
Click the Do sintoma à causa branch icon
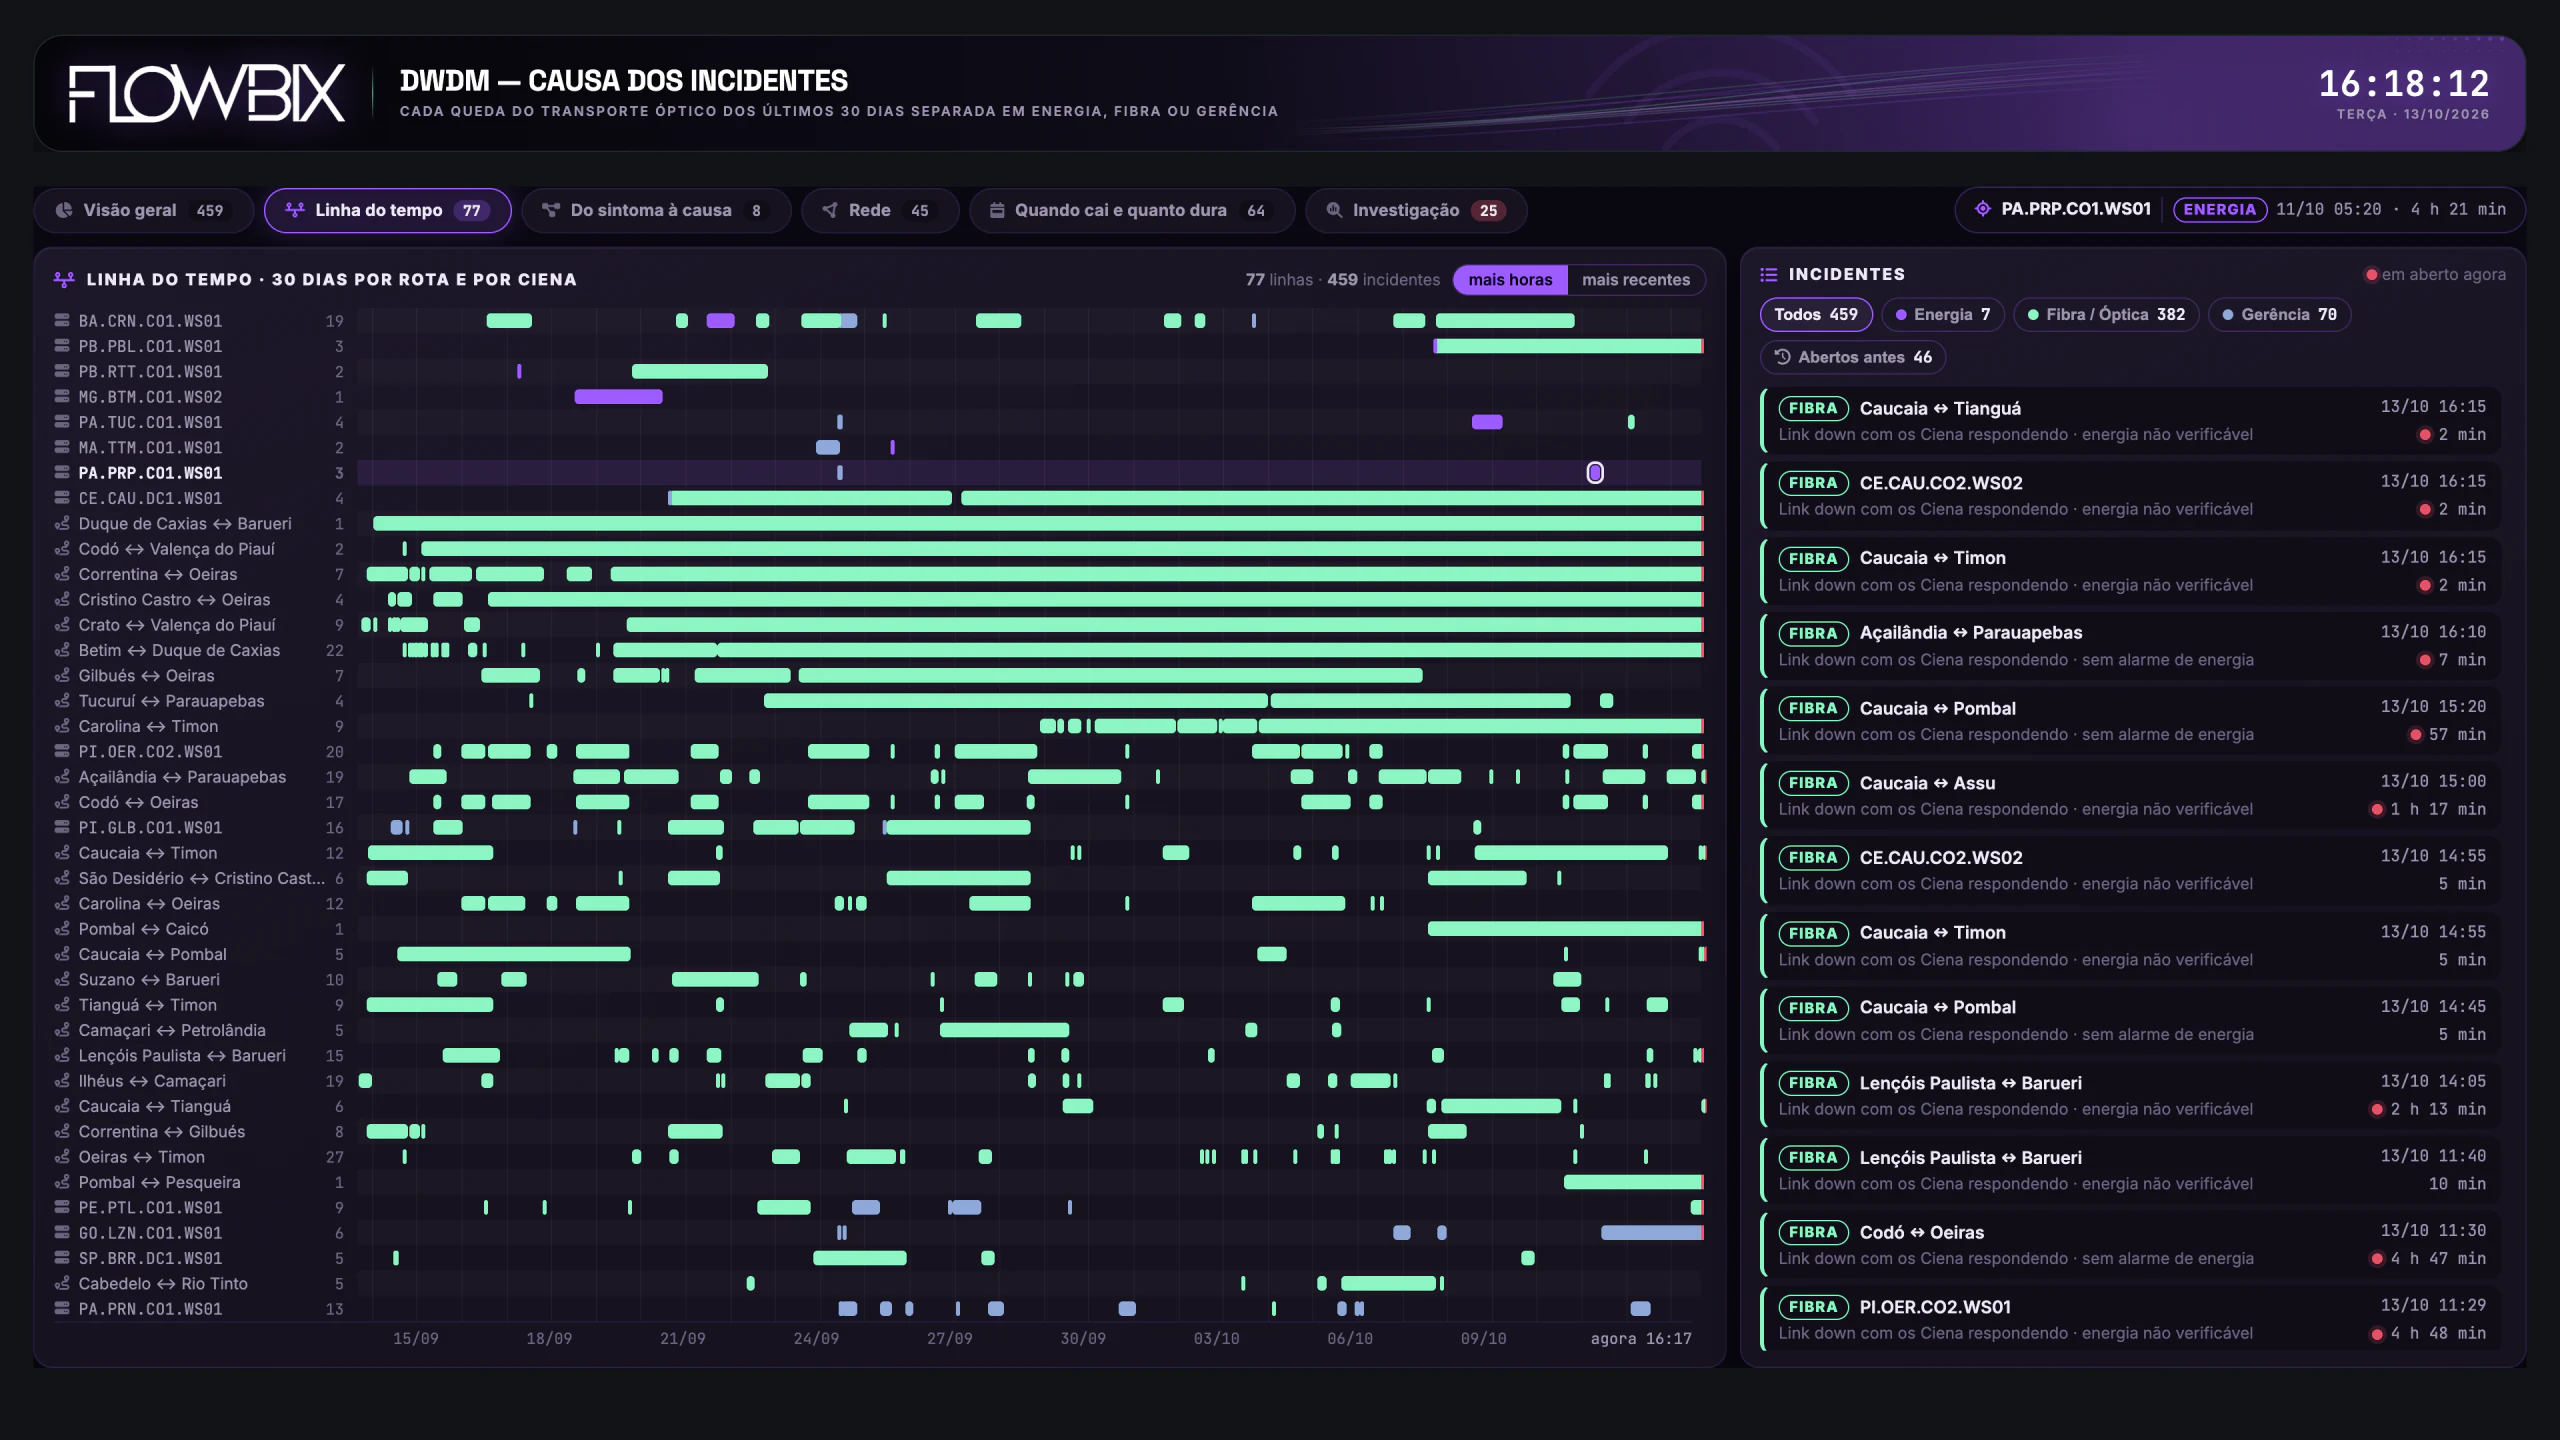tap(550, 210)
